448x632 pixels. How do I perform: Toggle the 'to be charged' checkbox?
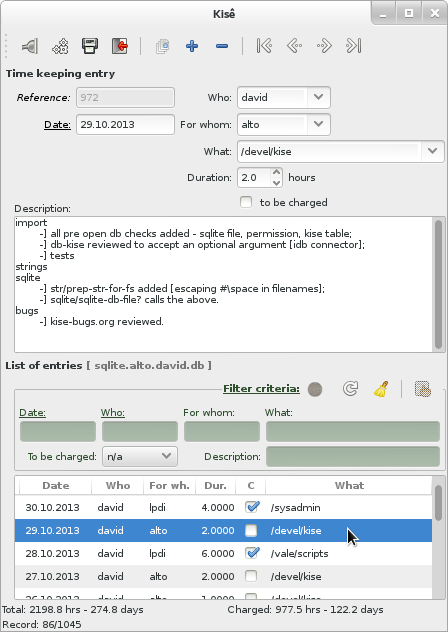coord(246,202)
